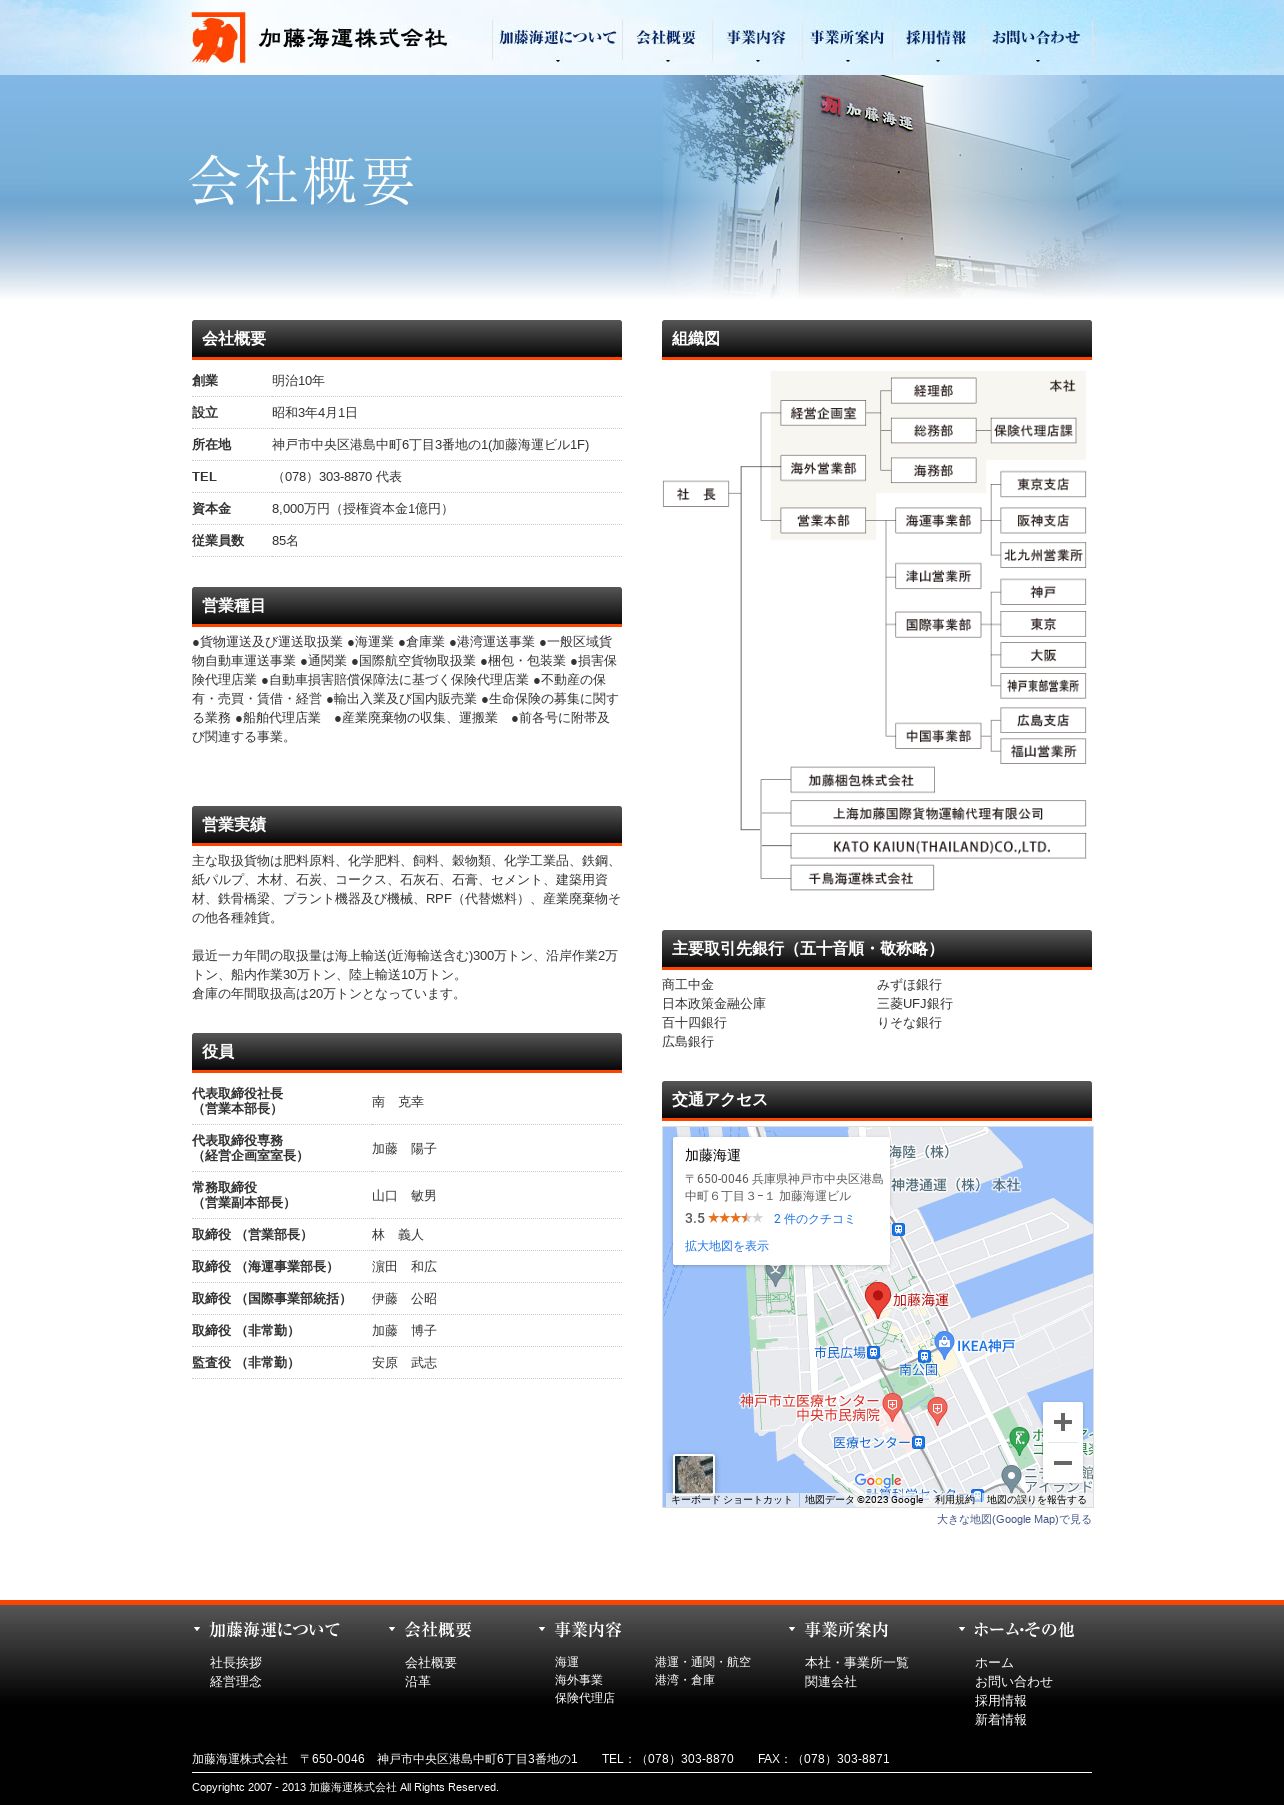
Task: Click the 保険代理店課 box in org chart
Action: click(1033, 431)
